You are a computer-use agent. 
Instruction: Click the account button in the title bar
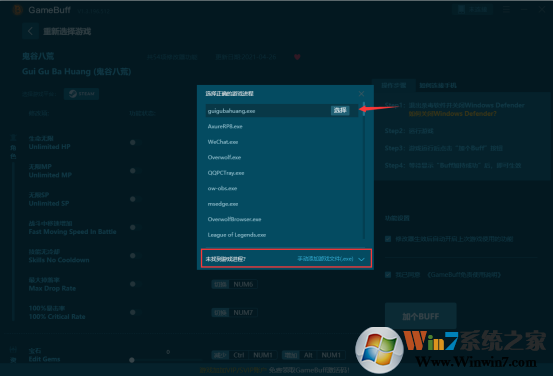point(473,10)
